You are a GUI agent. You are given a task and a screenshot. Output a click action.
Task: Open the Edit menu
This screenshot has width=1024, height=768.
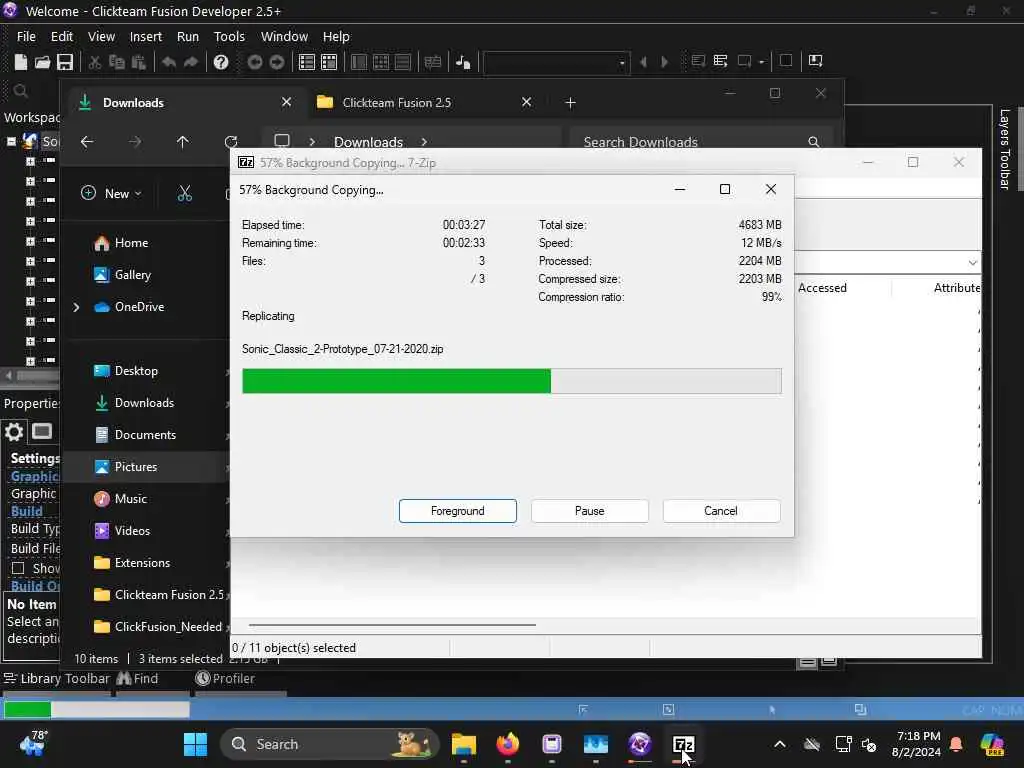tap(62, 37)
